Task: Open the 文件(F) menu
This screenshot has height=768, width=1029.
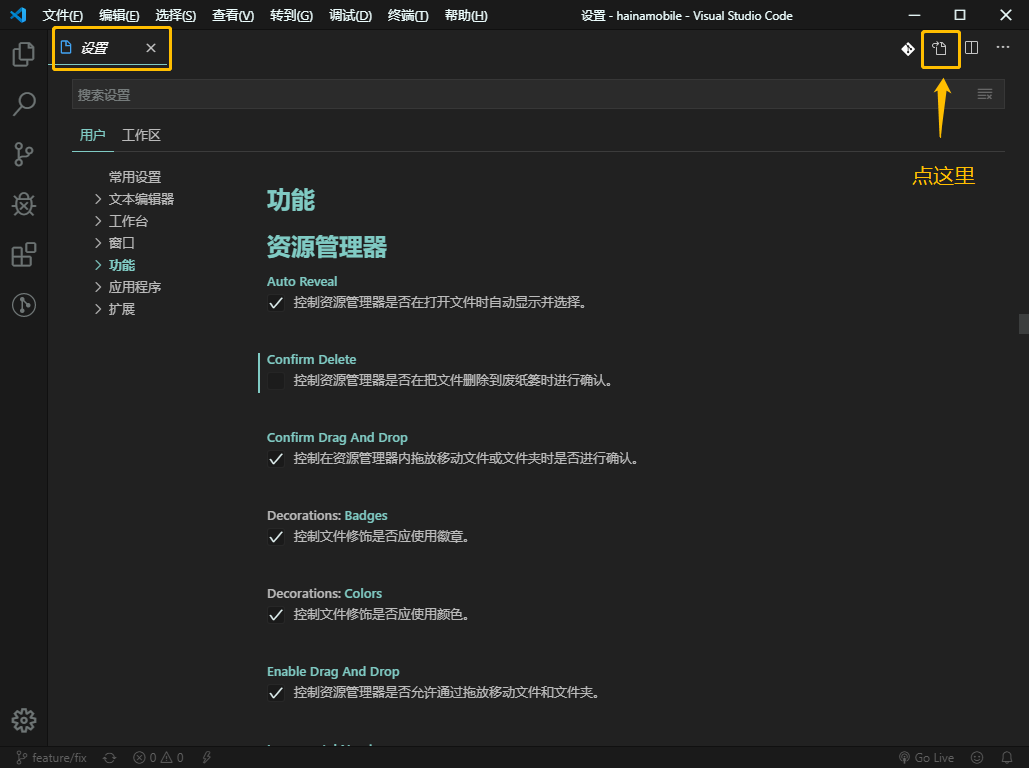Action: 62,15
